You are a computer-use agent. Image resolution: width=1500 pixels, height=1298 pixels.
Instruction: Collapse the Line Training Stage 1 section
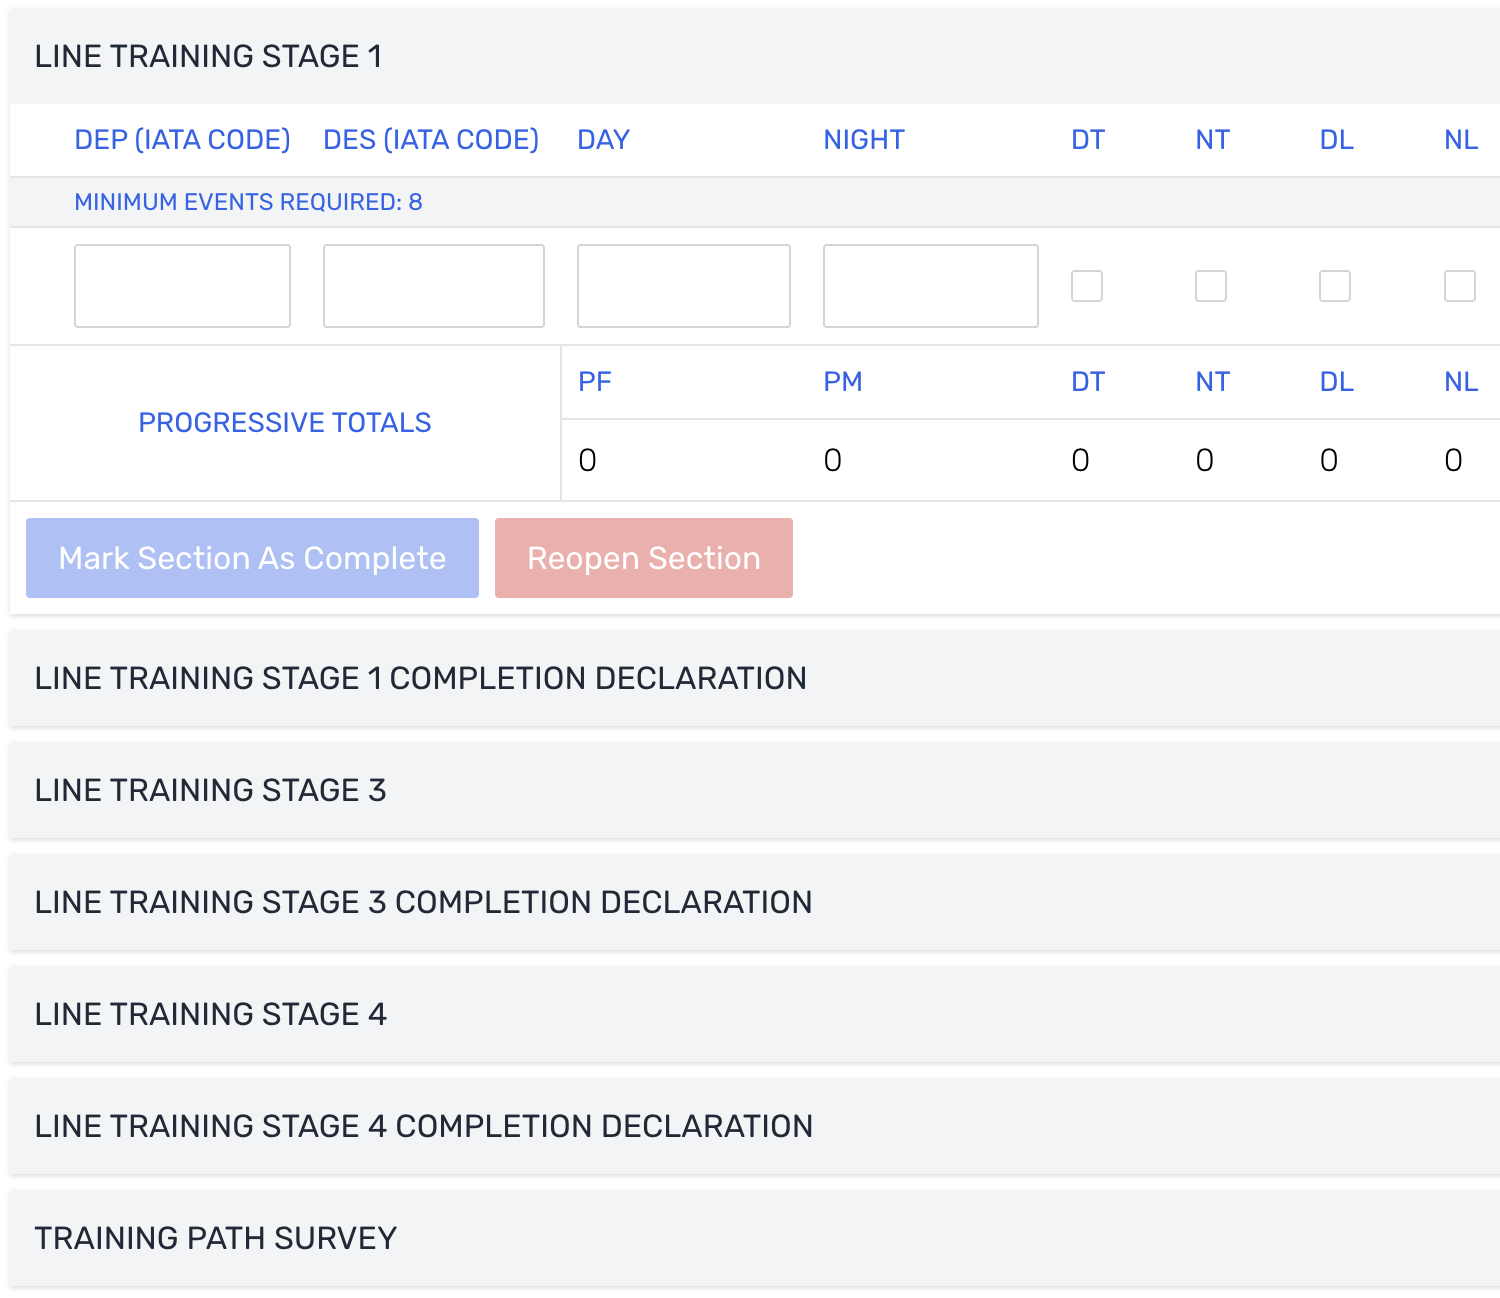(x=208, y=56)
